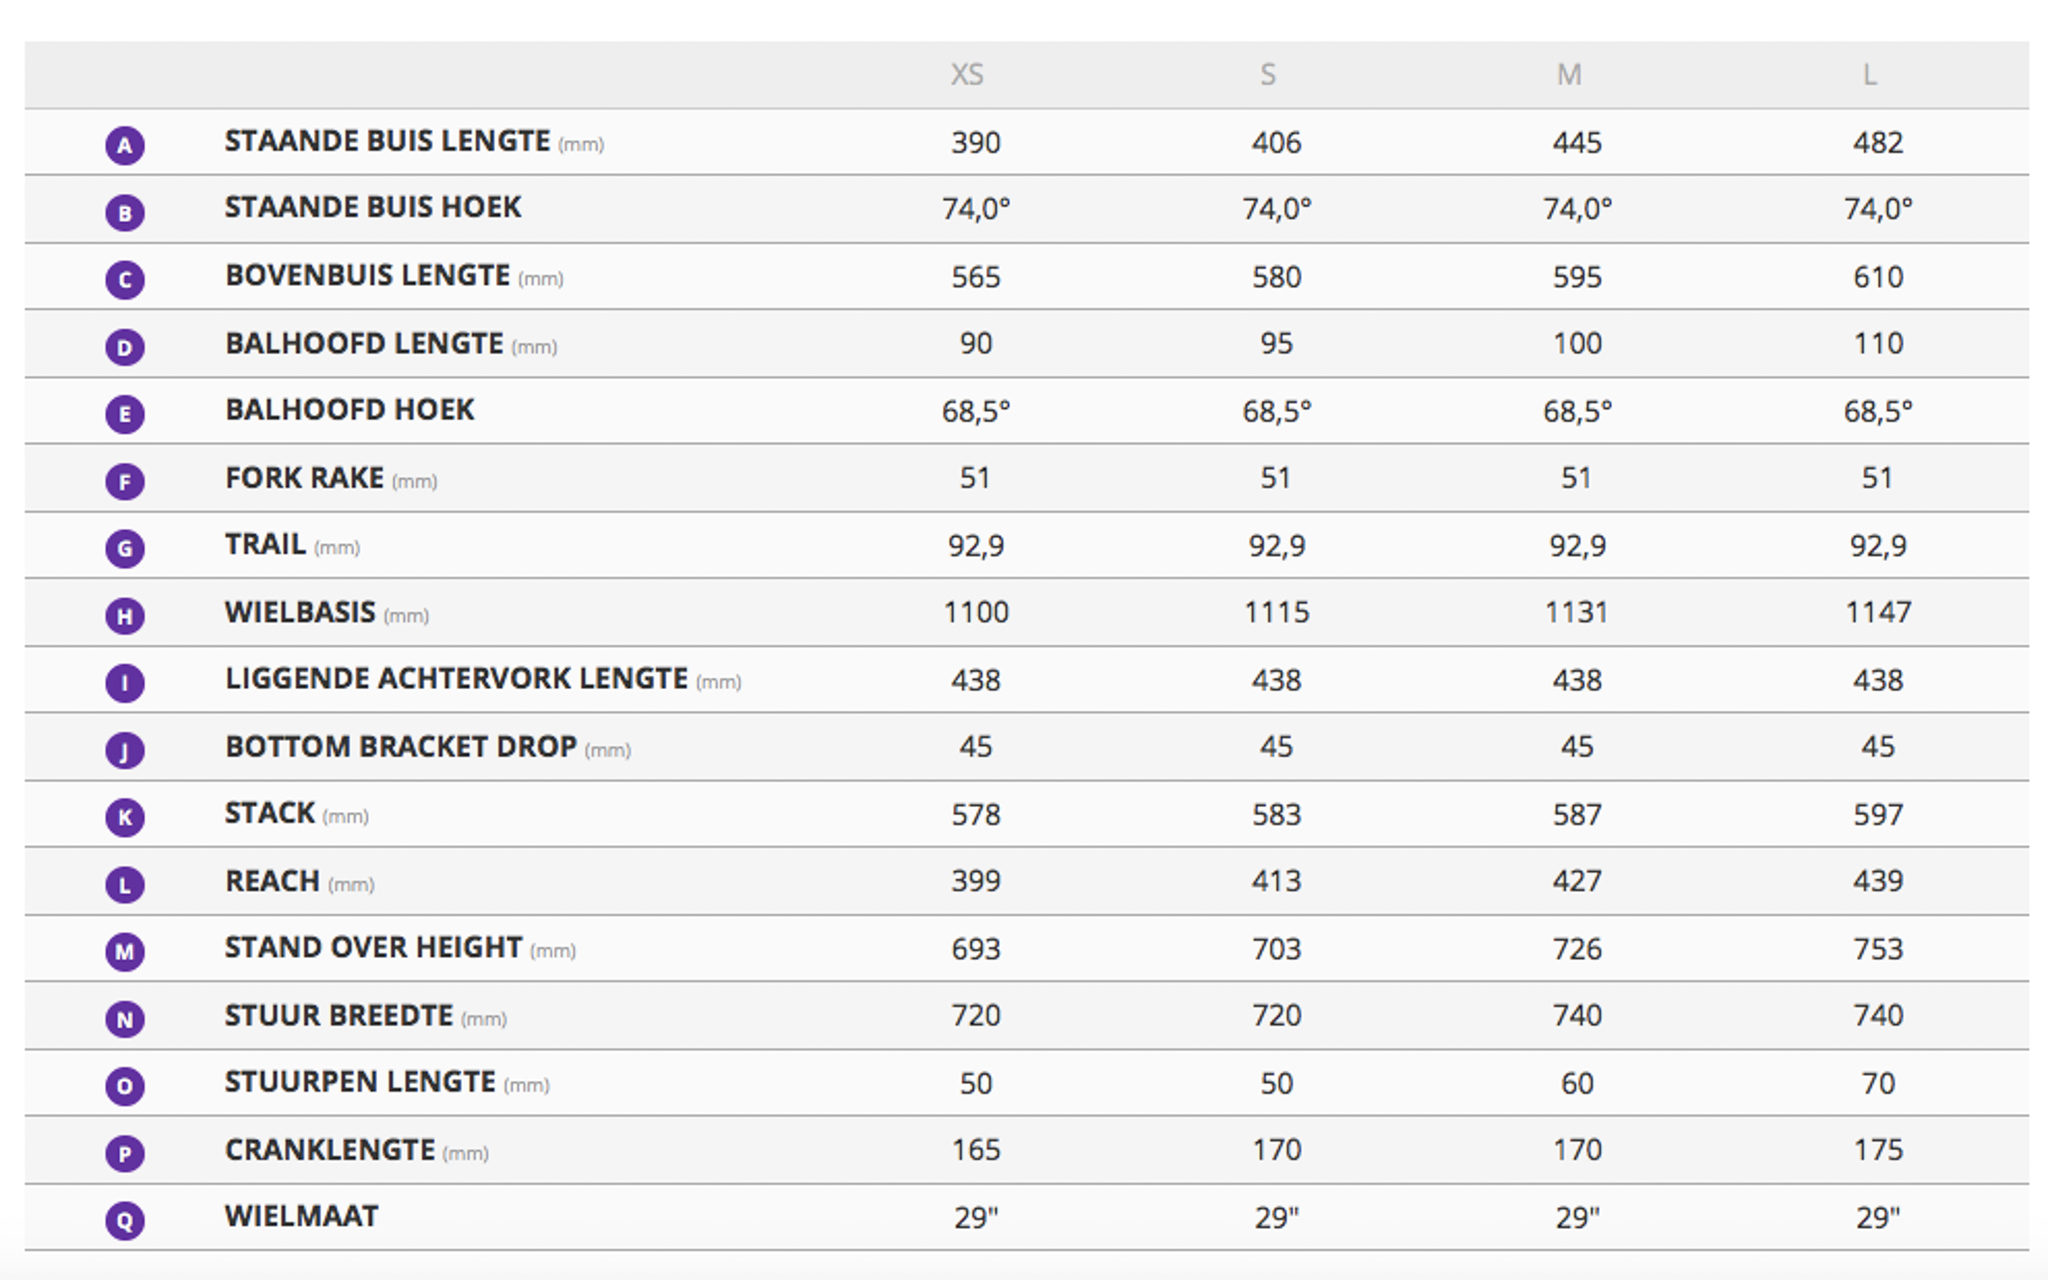The image size is (2048, 1280).
Task: Click the P icon beside Cranklengte
Action: click(125, 1153)
